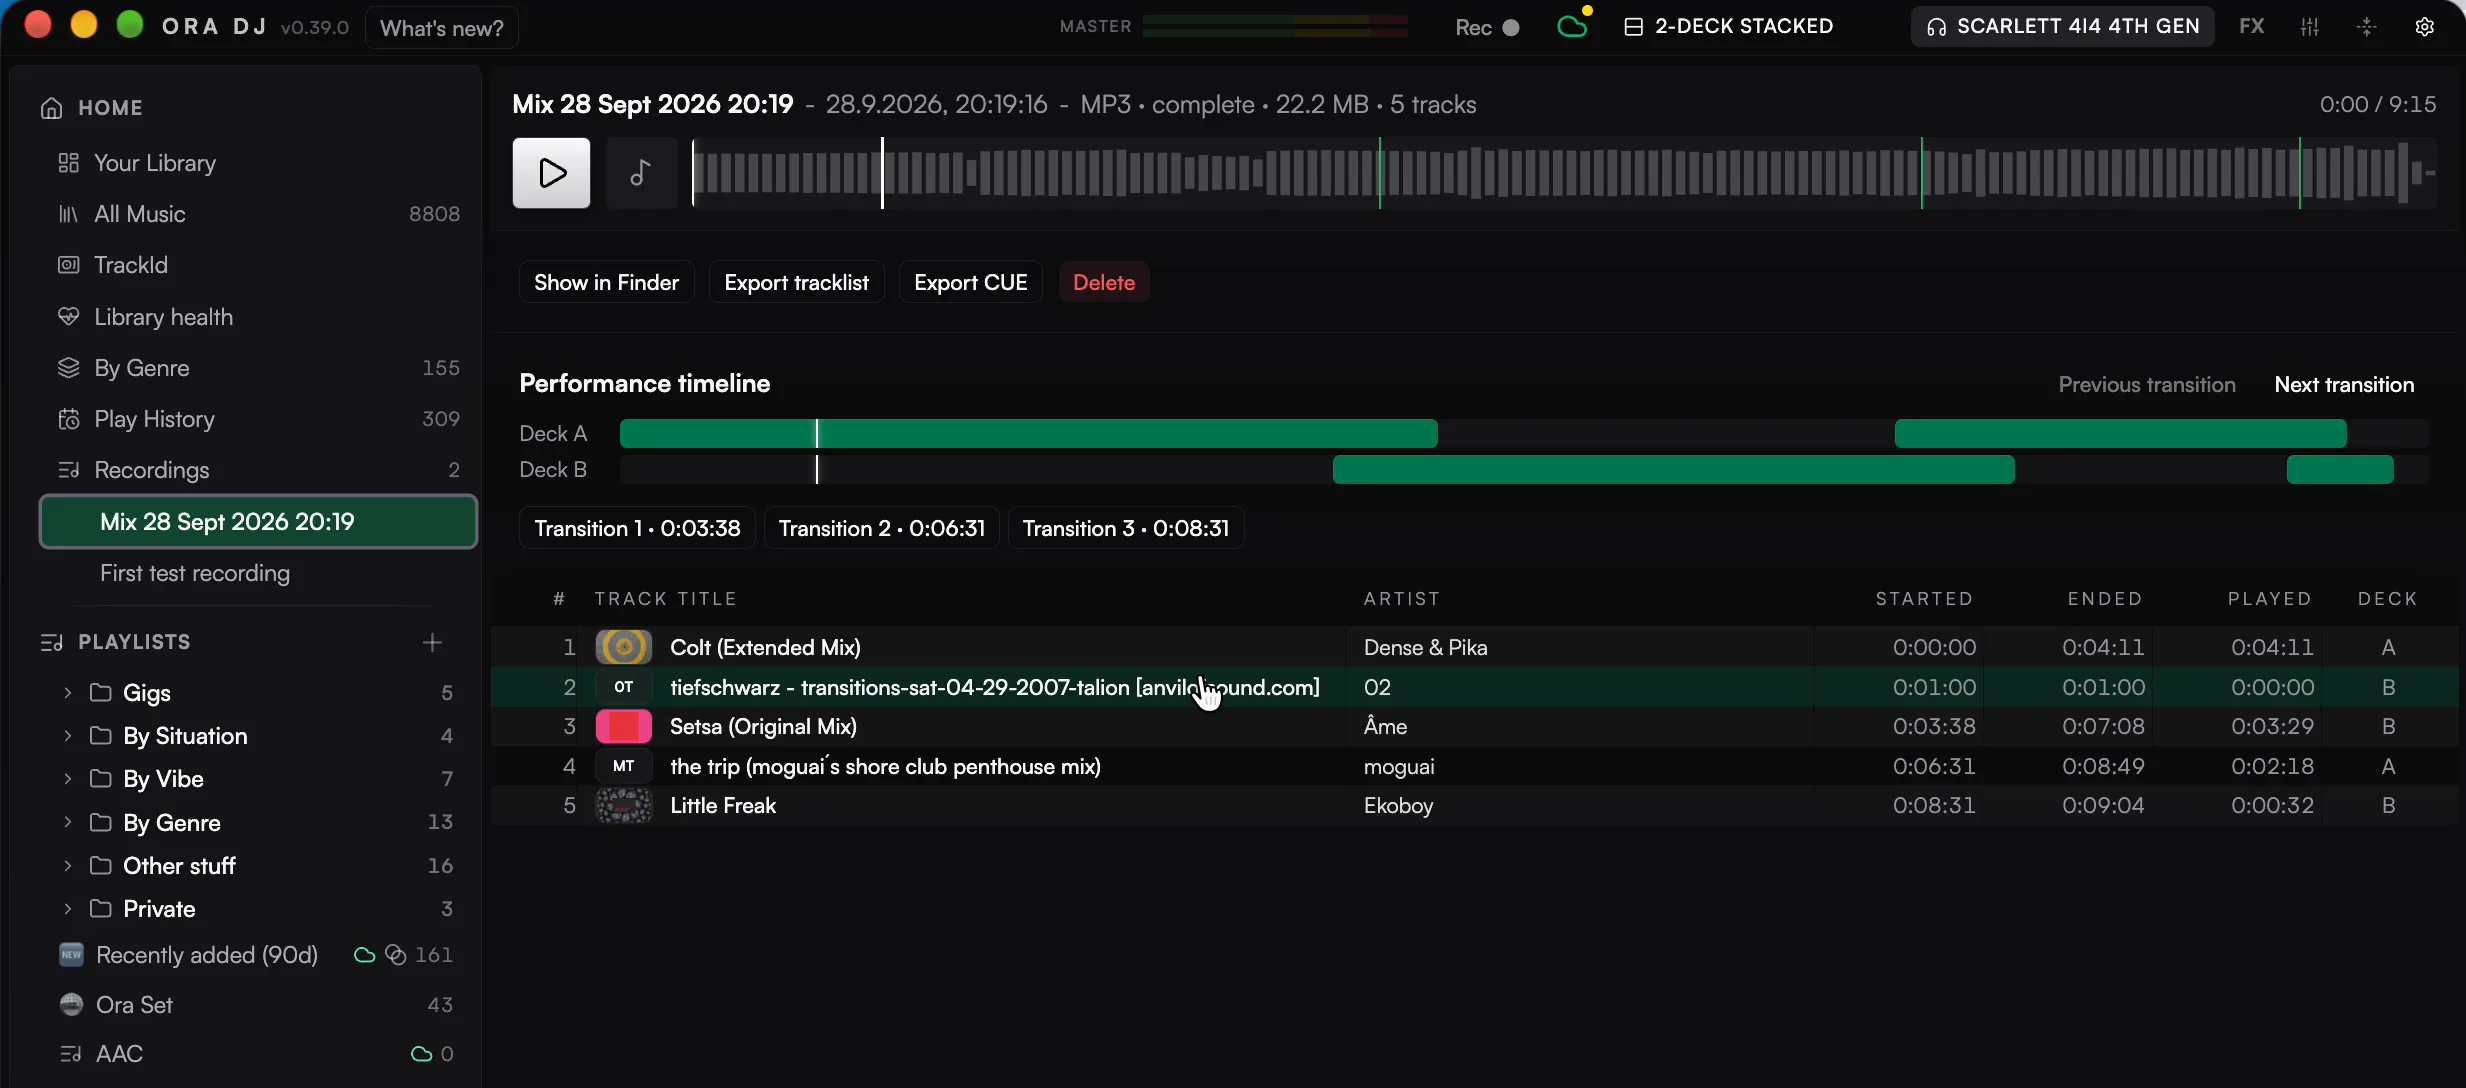Click the sparkle icon next to settings
Image resolution: width=2466 pixels, height=1088 pixels.
coord(2366,27)
